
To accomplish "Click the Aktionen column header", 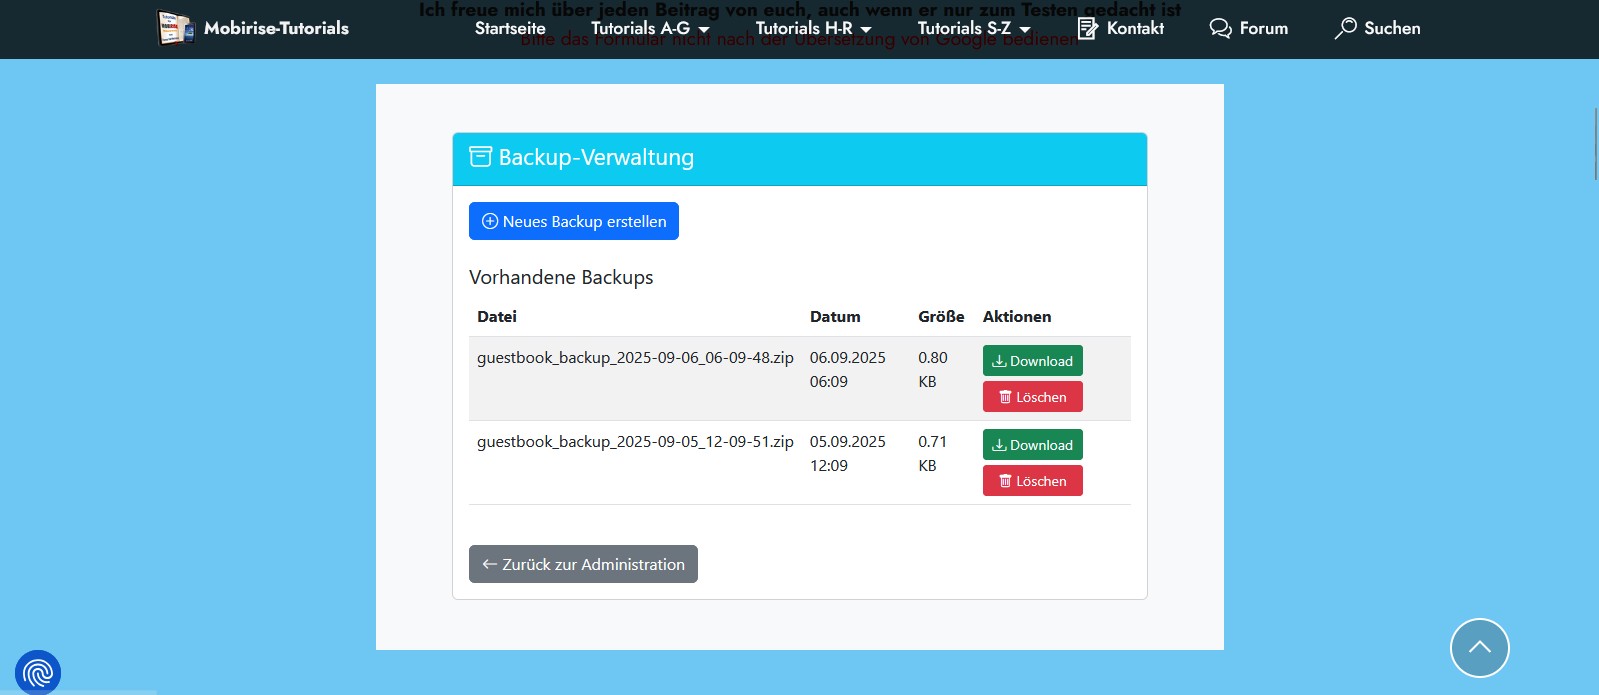I will 1017,316.
